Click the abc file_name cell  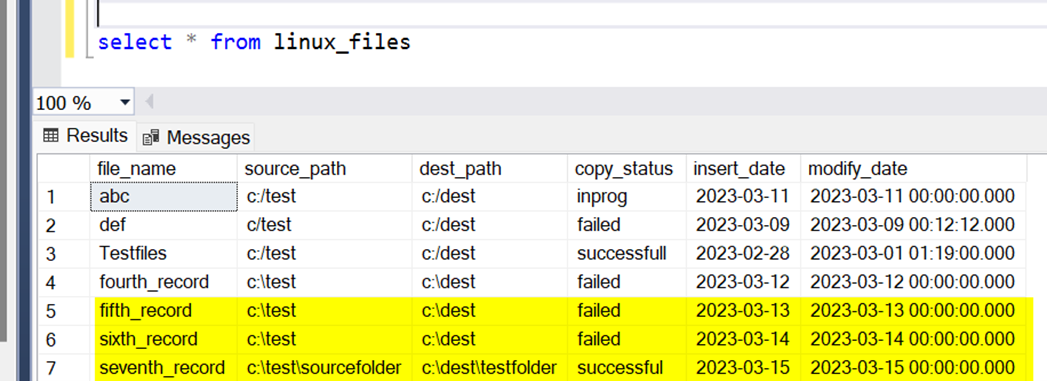point(164,196)
